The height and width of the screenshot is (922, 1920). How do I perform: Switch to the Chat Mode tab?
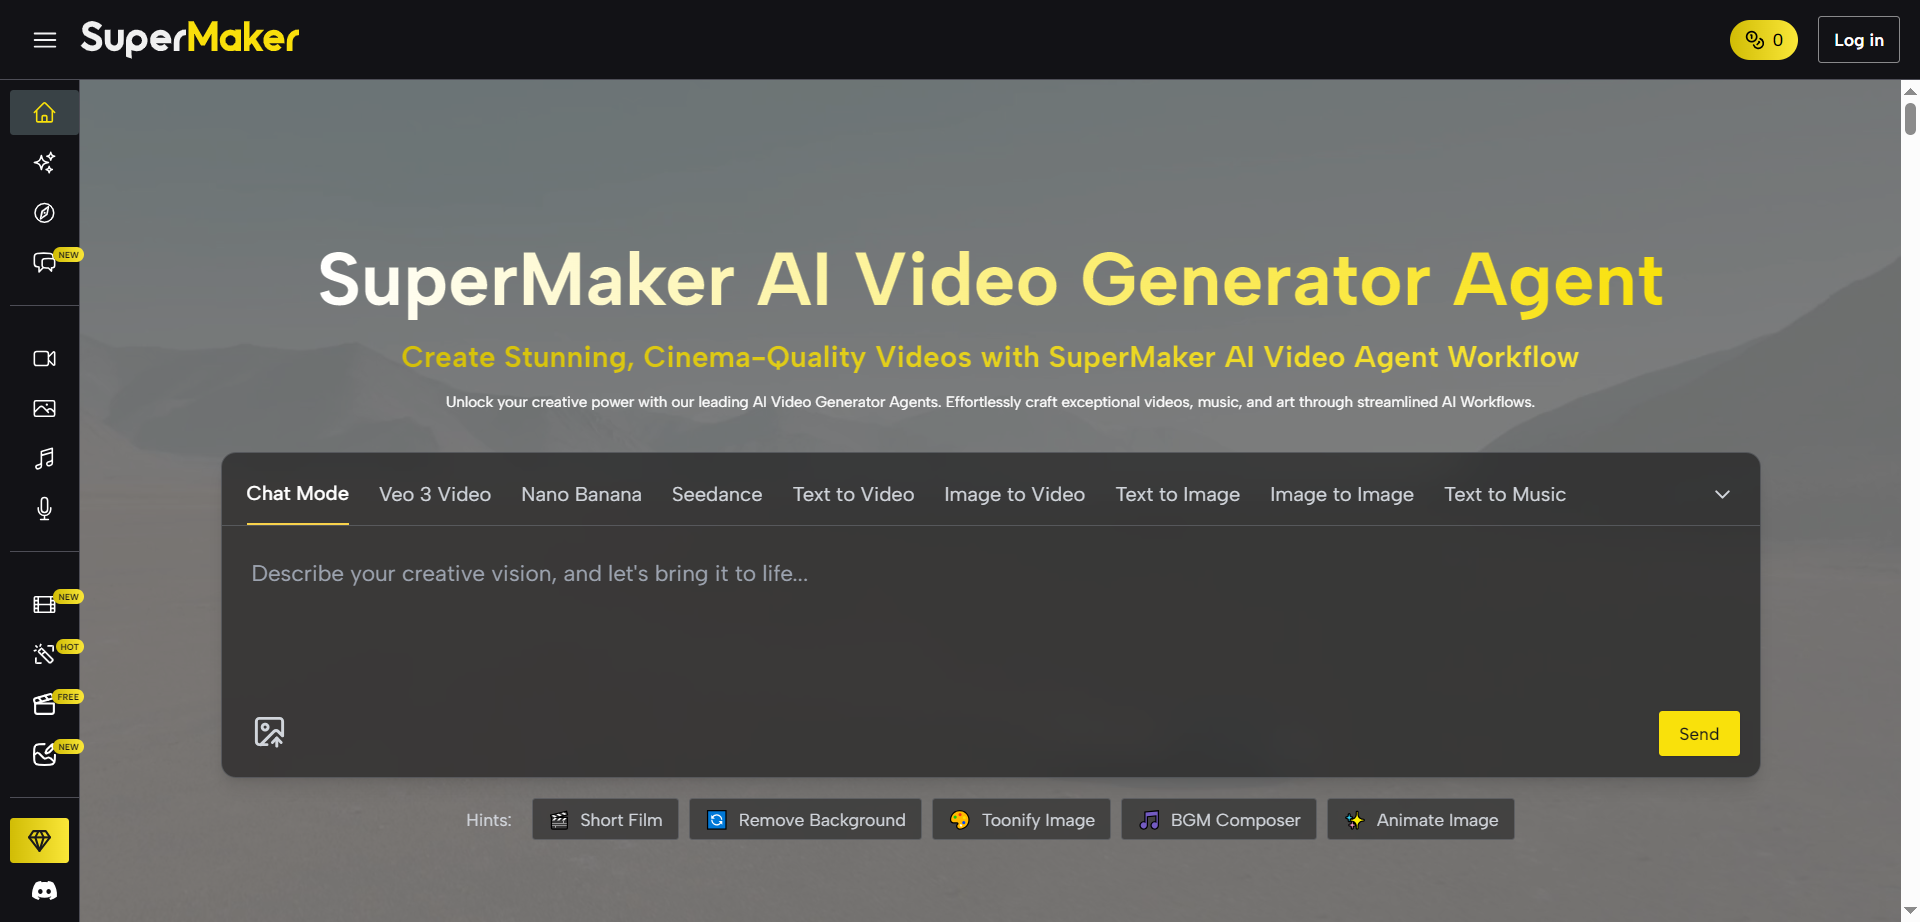(297, 494)
